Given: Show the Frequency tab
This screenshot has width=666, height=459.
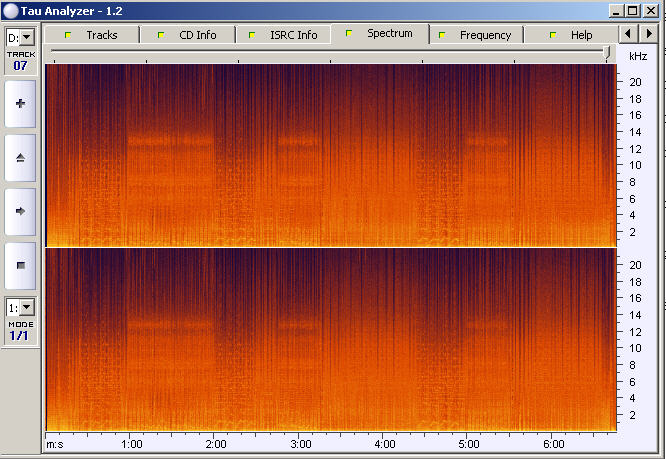Looking at the screenshot, I should 476,35.
